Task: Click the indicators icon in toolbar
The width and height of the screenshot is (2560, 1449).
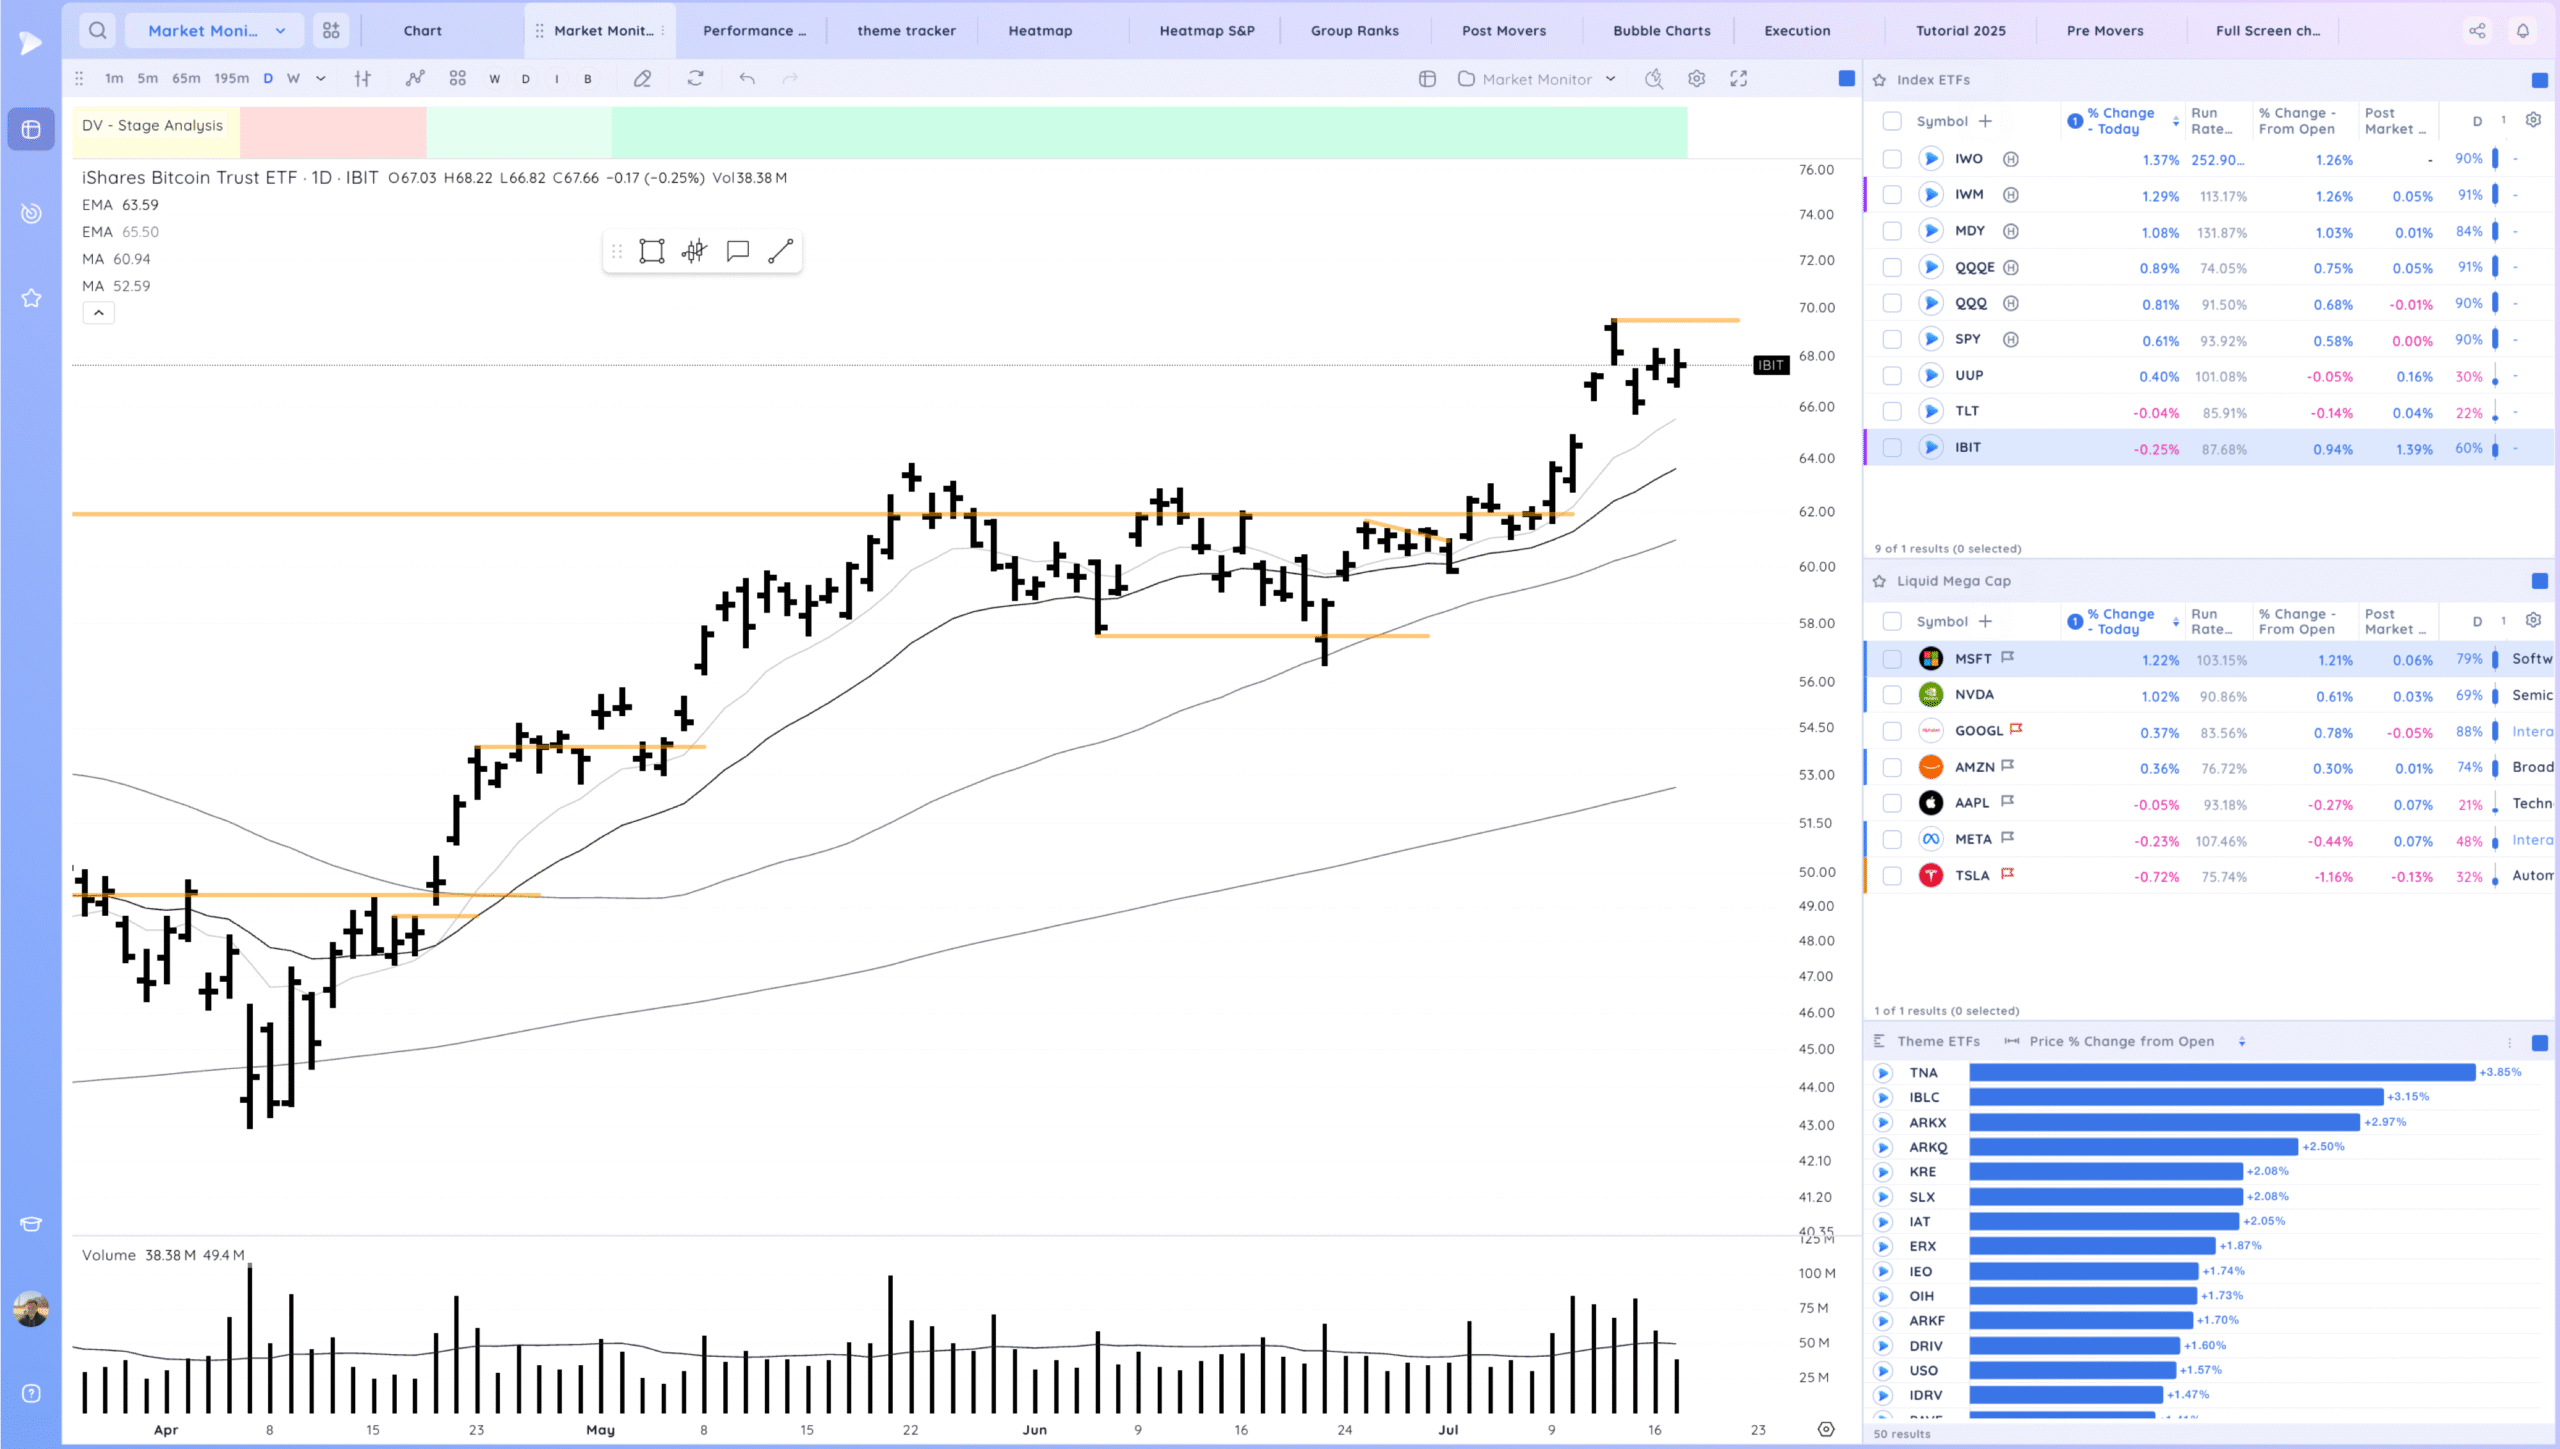Action: [415, 78]
